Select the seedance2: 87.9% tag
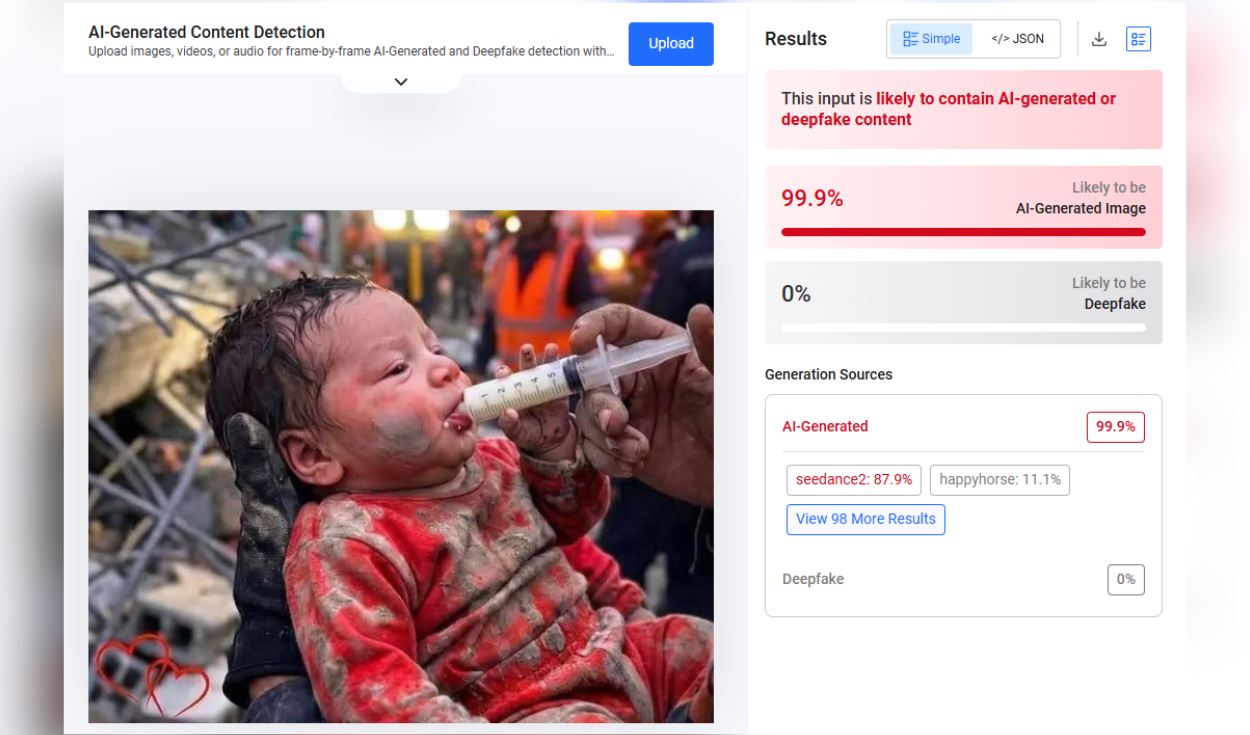This screenshot has width=1250, height=735. point(854,480)
